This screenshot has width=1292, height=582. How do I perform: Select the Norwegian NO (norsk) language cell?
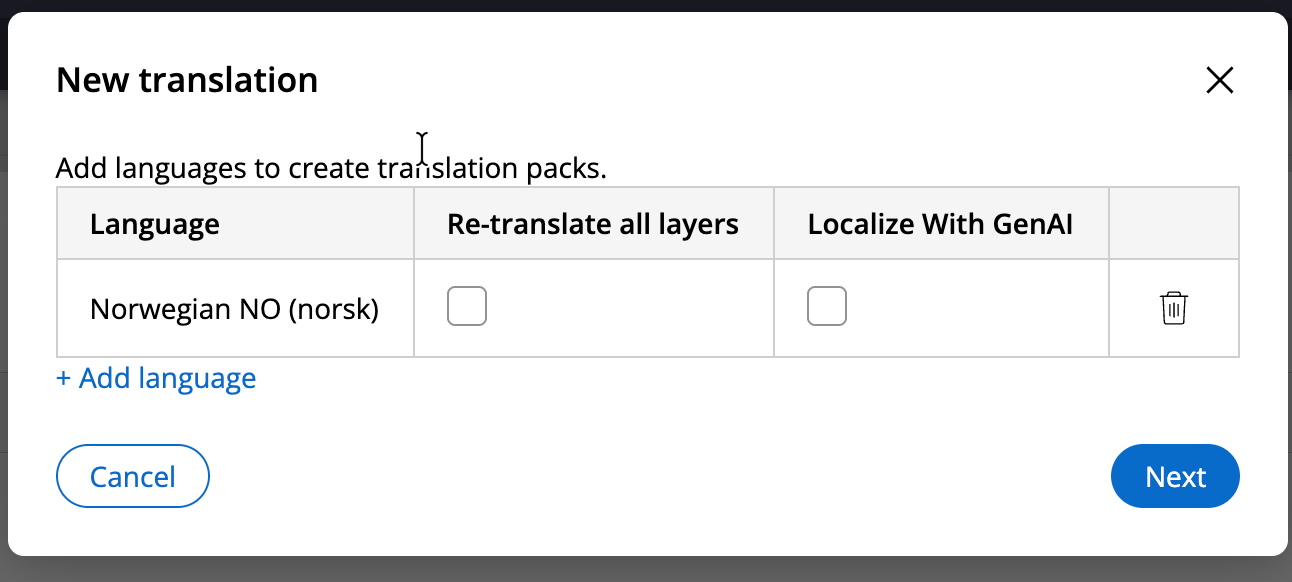tap(234, 310)
